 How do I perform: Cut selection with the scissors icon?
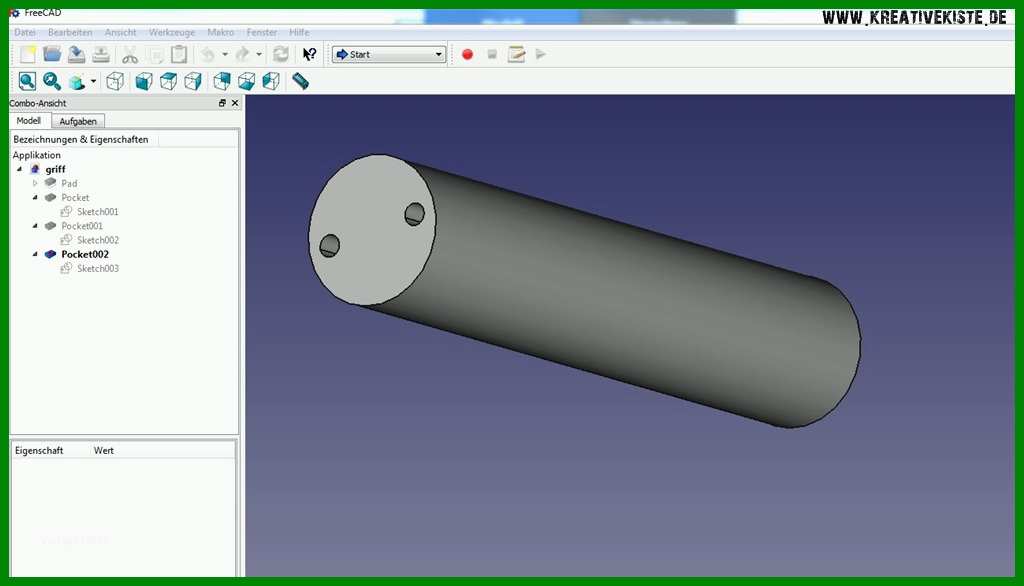coord(130,54)
